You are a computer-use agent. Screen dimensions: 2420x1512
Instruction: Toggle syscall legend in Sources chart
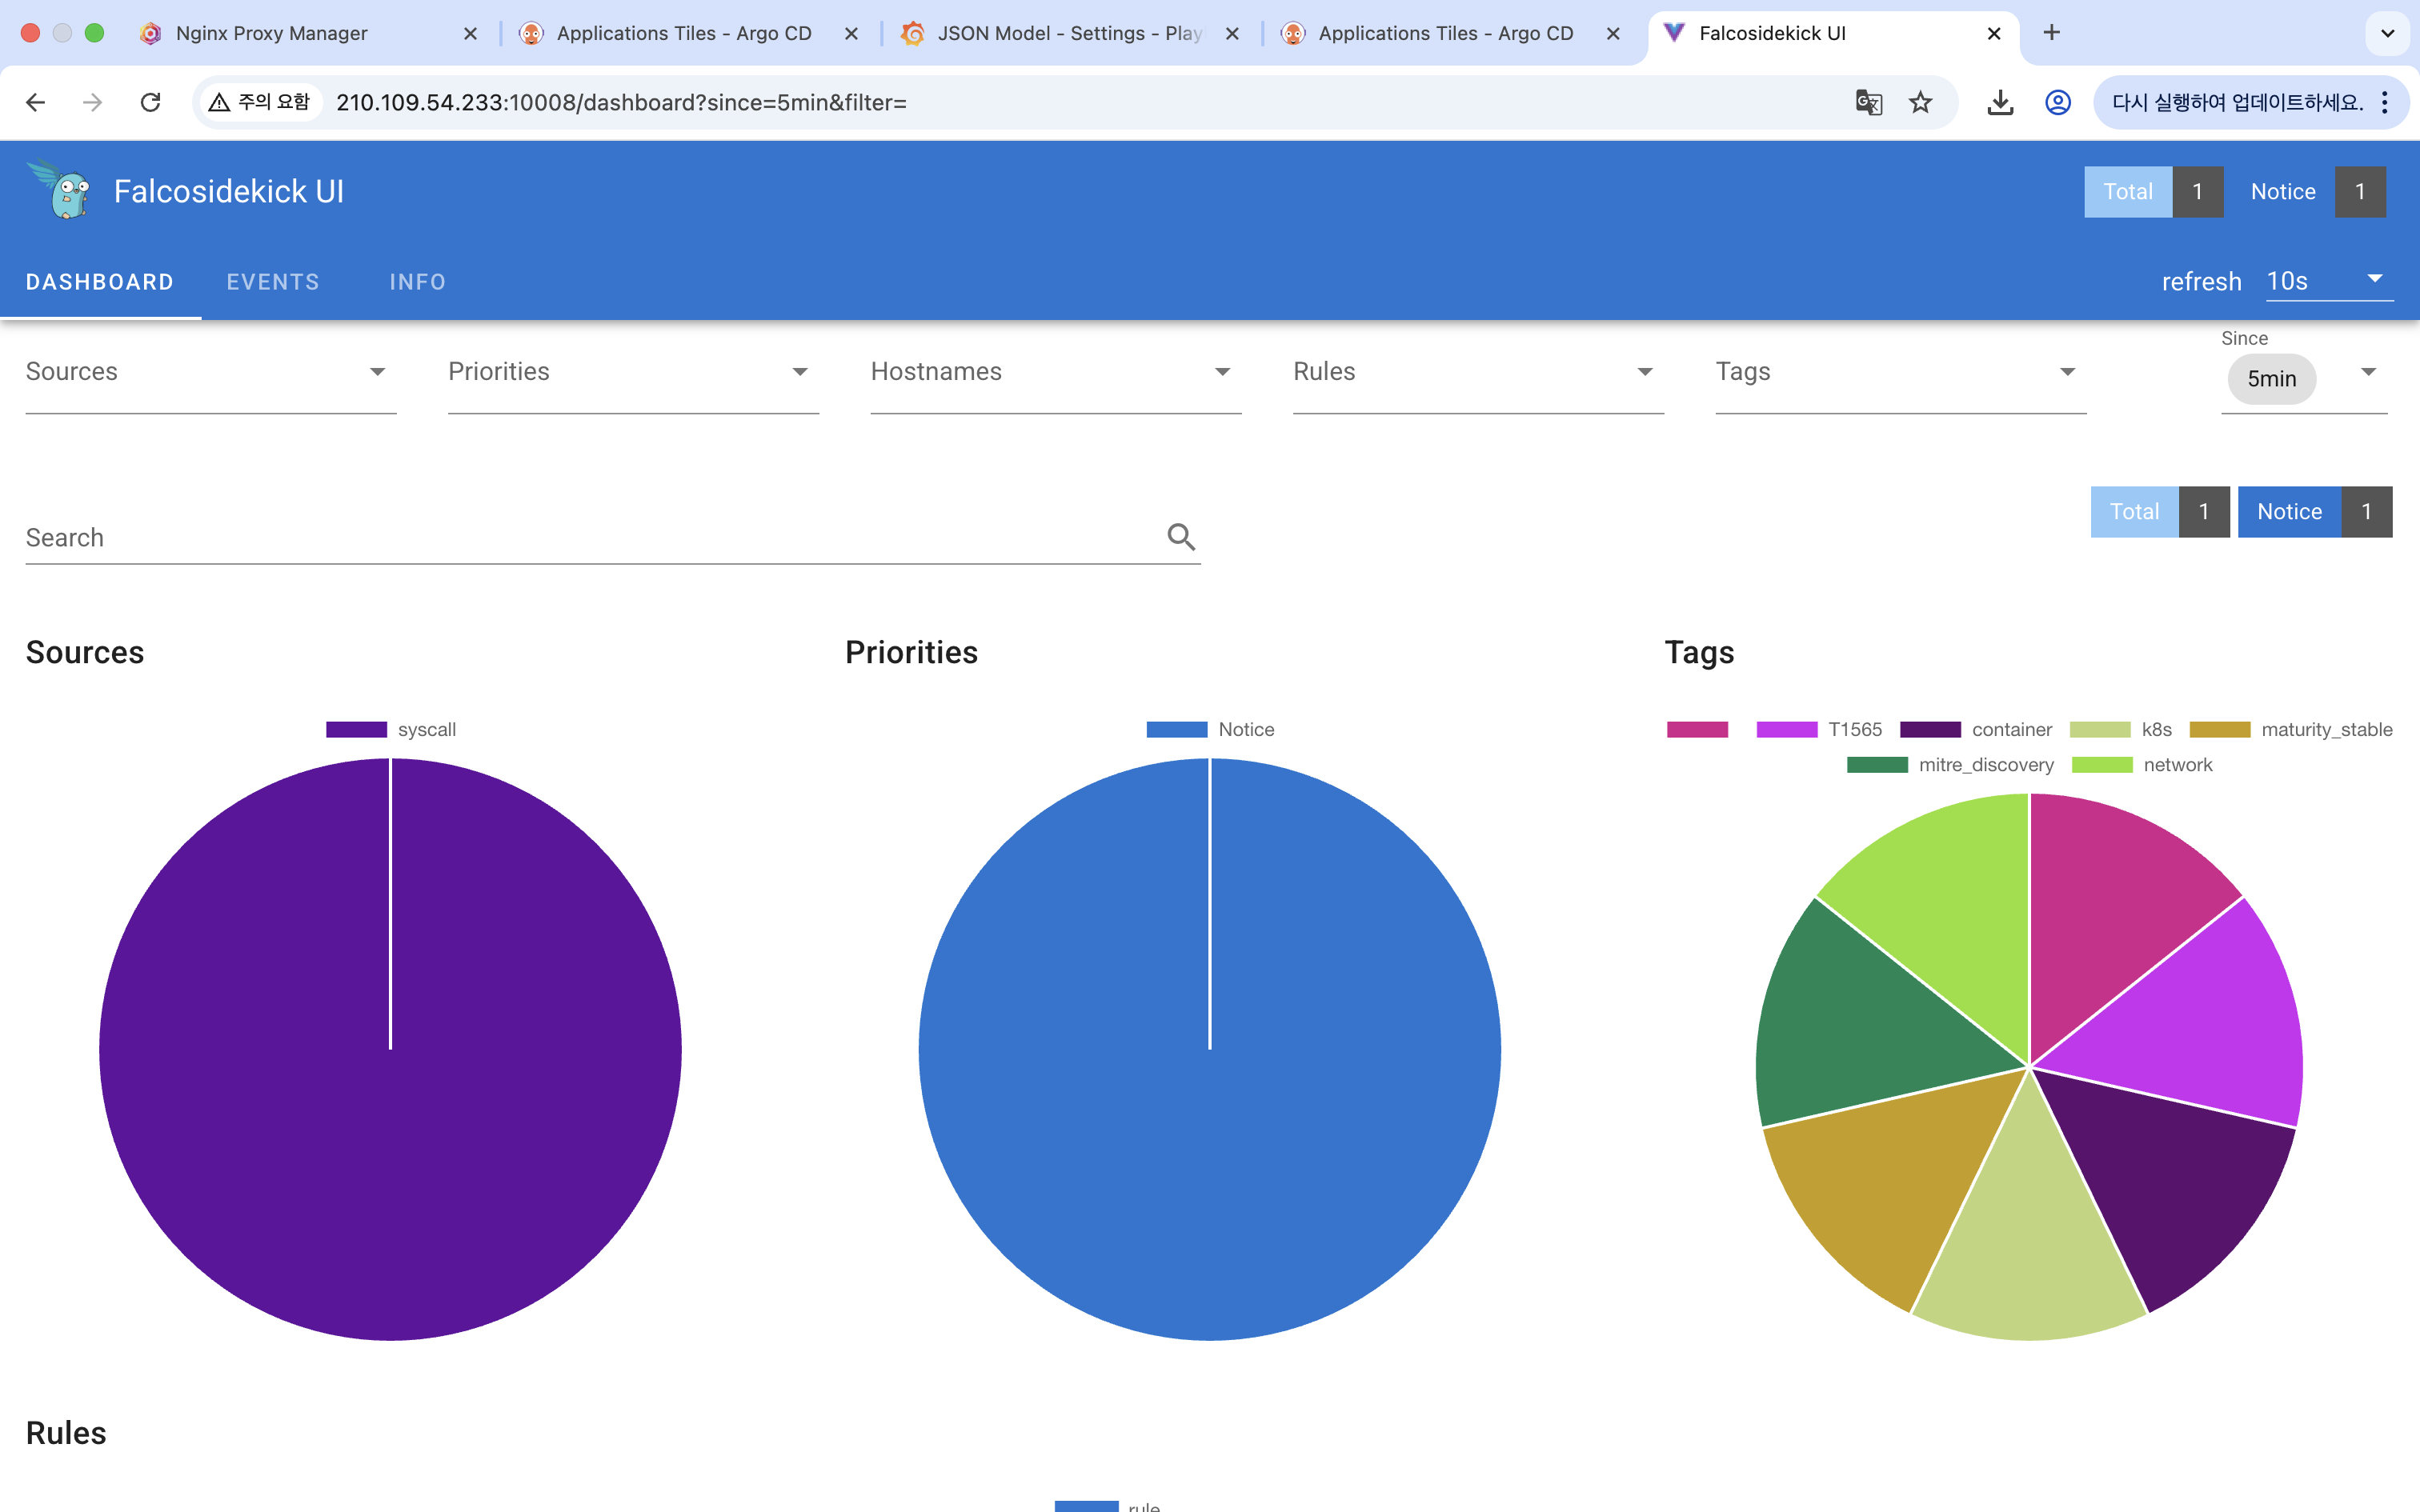pos(391,730)
